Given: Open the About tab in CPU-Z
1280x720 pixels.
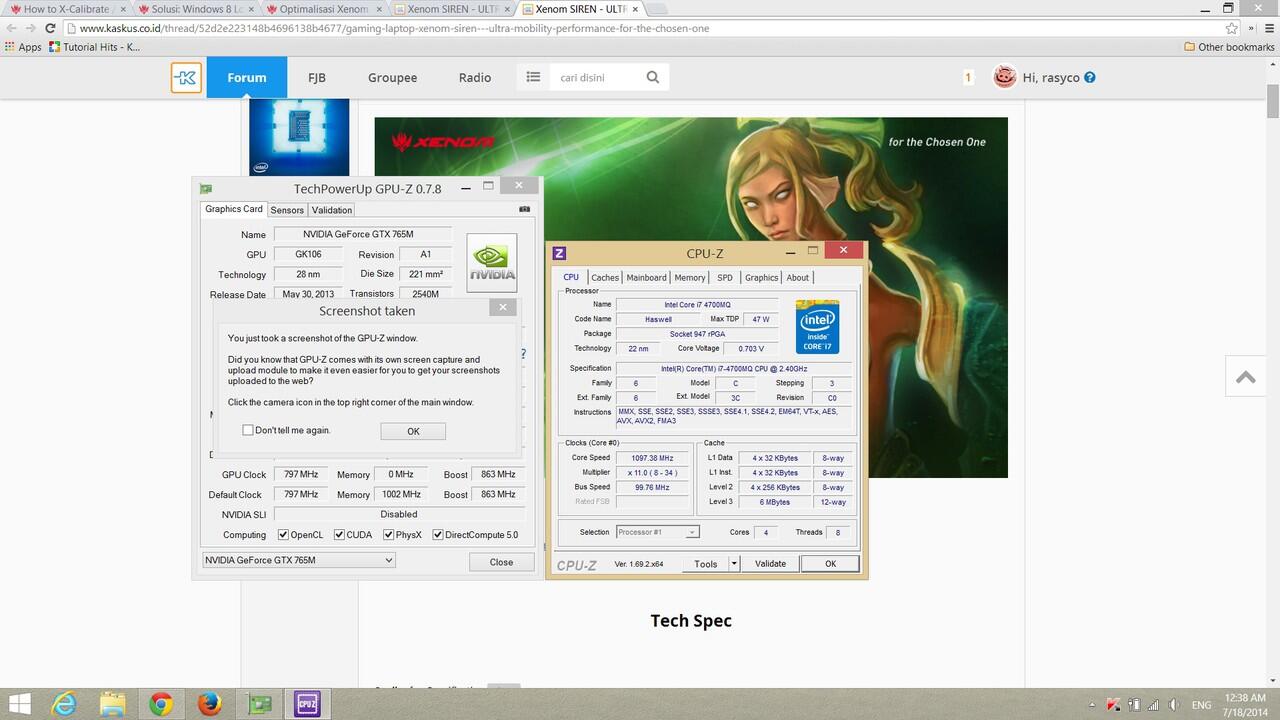Looking at the screenshot, I should pyautogui.click(x=798, y=278).
